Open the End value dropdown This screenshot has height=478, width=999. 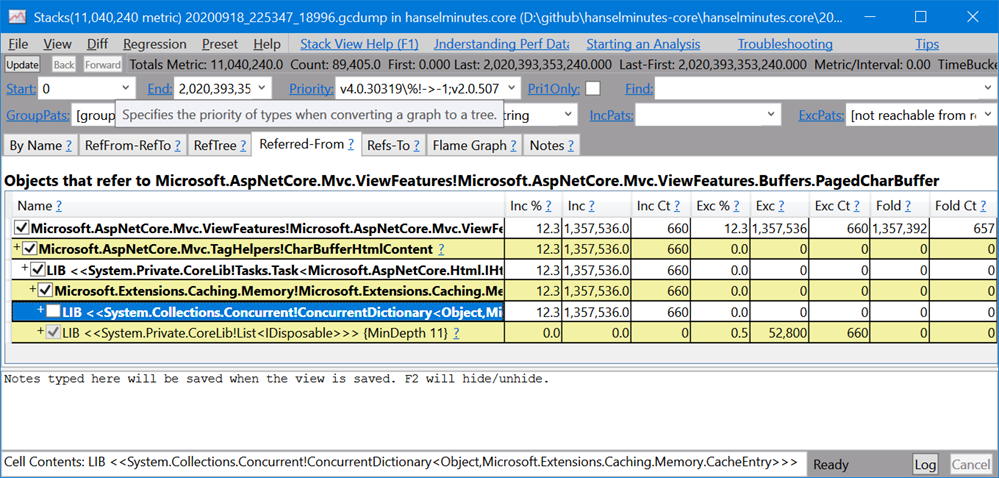point(262,89)
